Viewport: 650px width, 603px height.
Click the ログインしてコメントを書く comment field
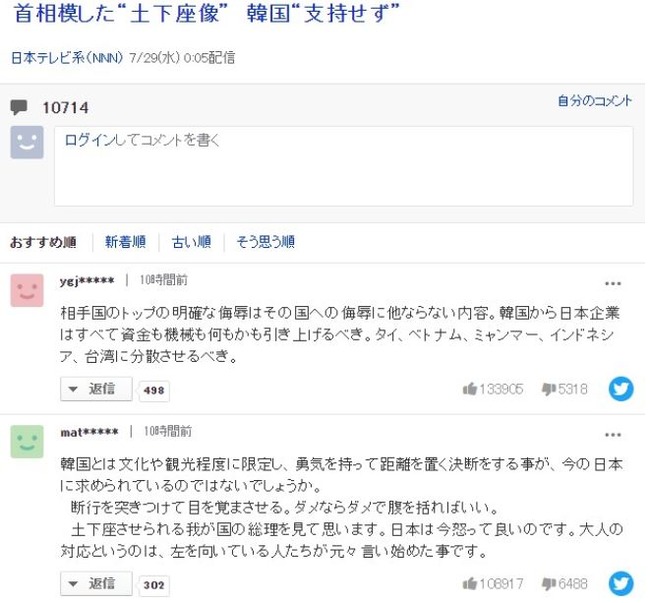(343, 166)
